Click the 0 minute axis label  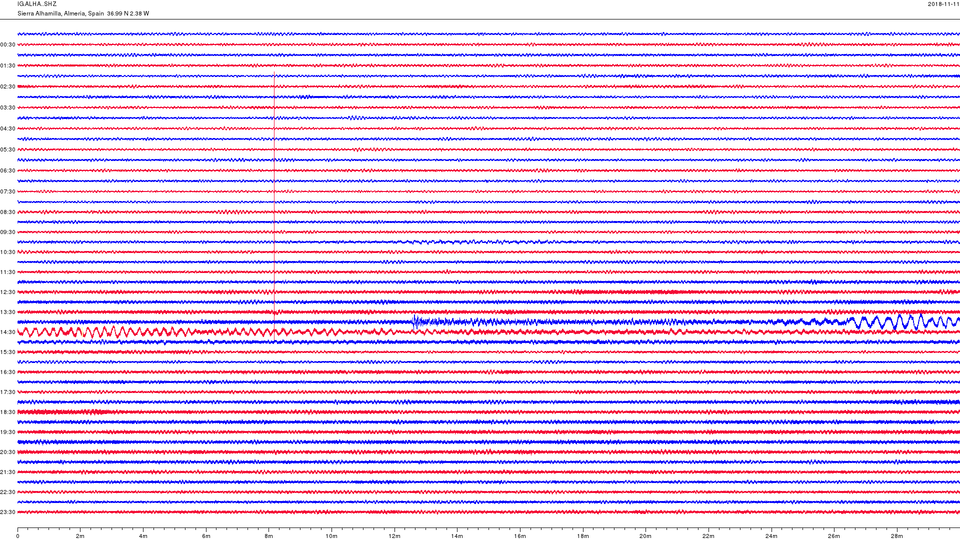point(18,536)
